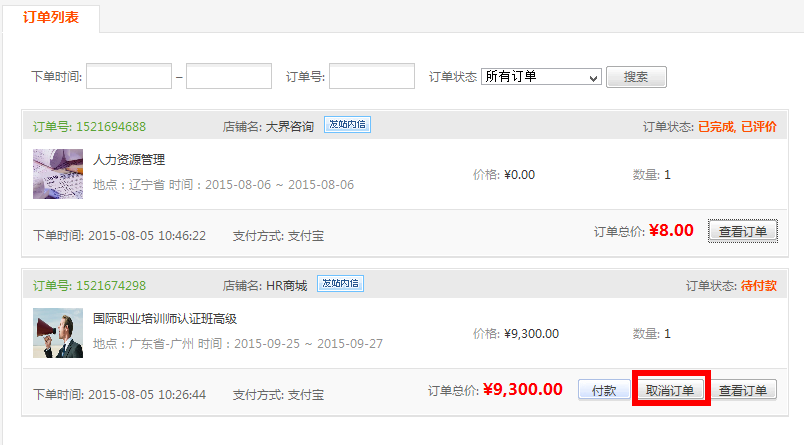Send 发站内信 message to 大界咨询
The image size is (804, 445).
coord(347,125)
